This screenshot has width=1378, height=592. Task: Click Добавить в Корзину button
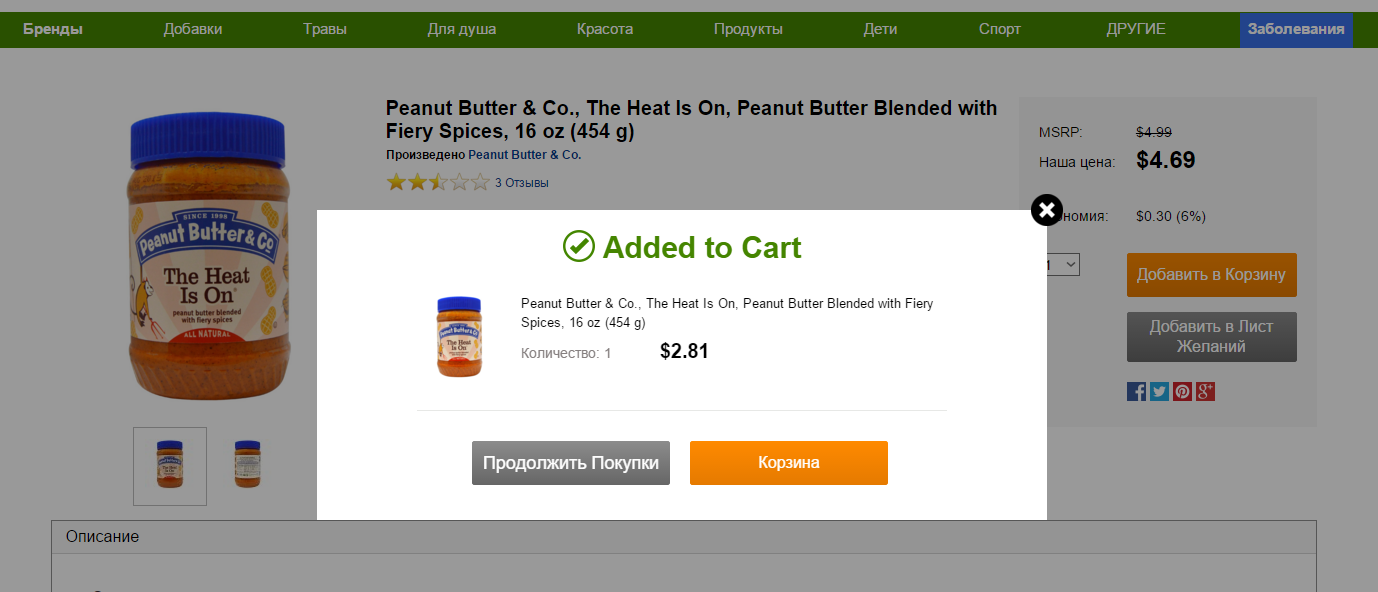coord(1211,274)
